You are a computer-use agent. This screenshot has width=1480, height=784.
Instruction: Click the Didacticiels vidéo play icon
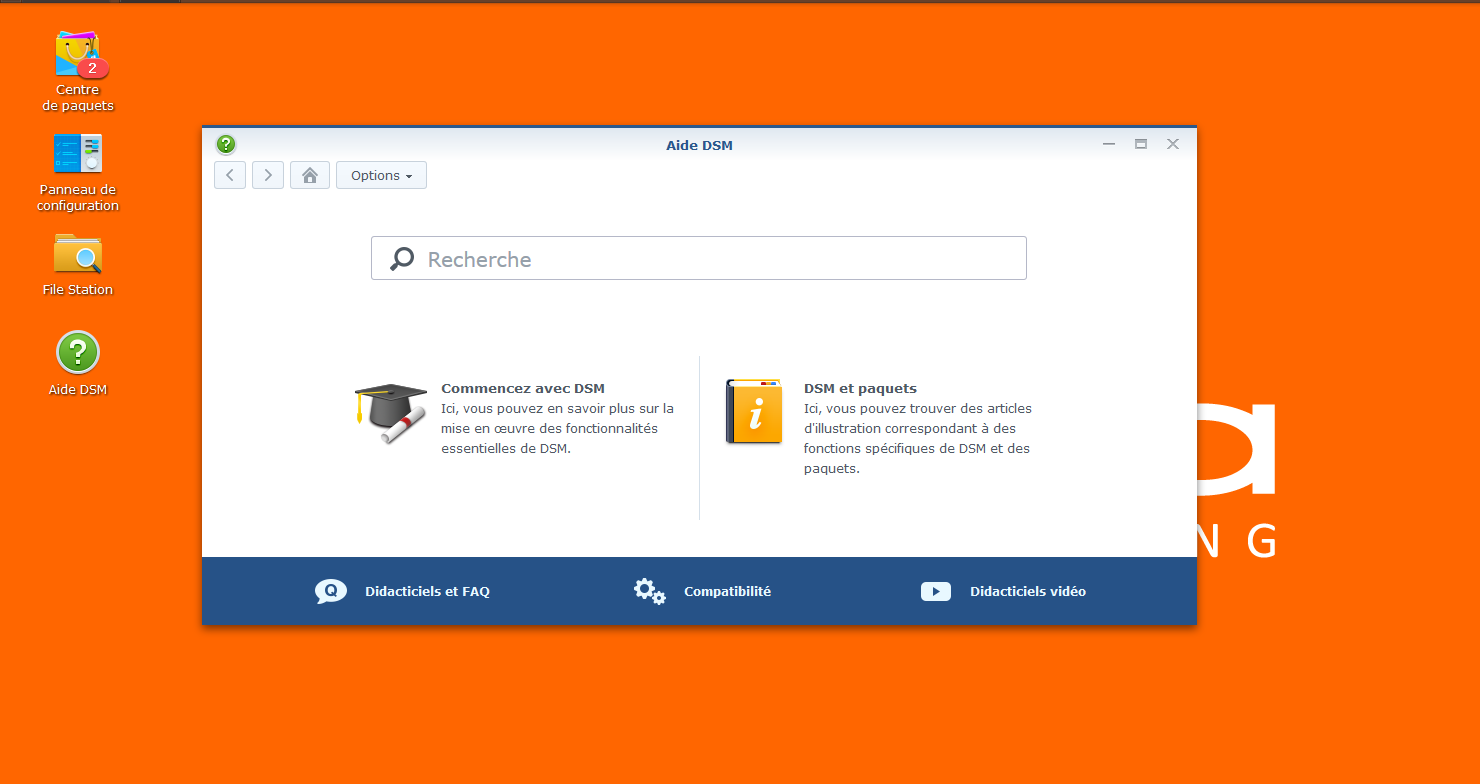tap(936, 591)
